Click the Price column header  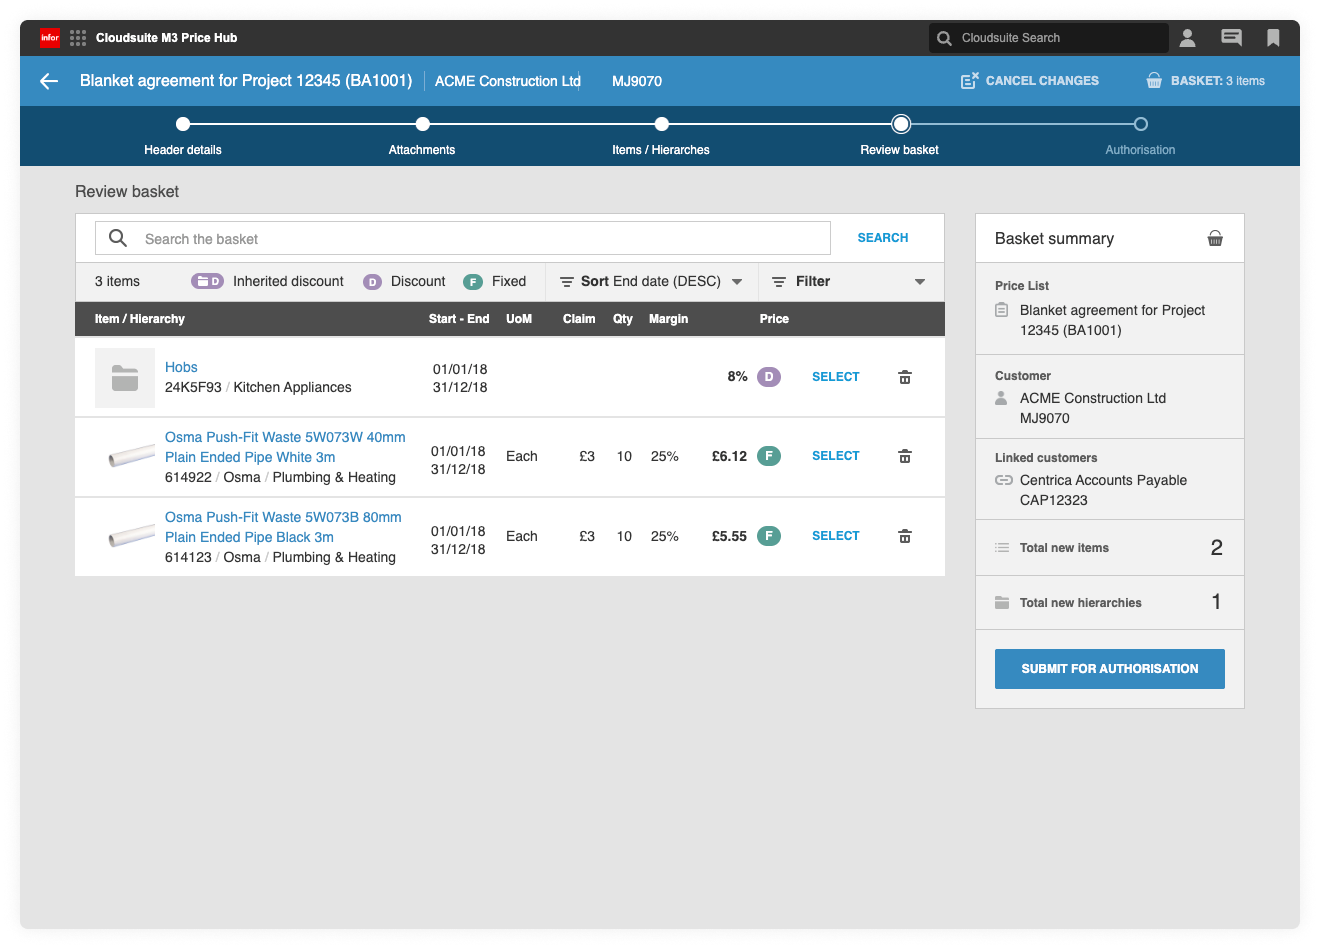click(774, 319)
